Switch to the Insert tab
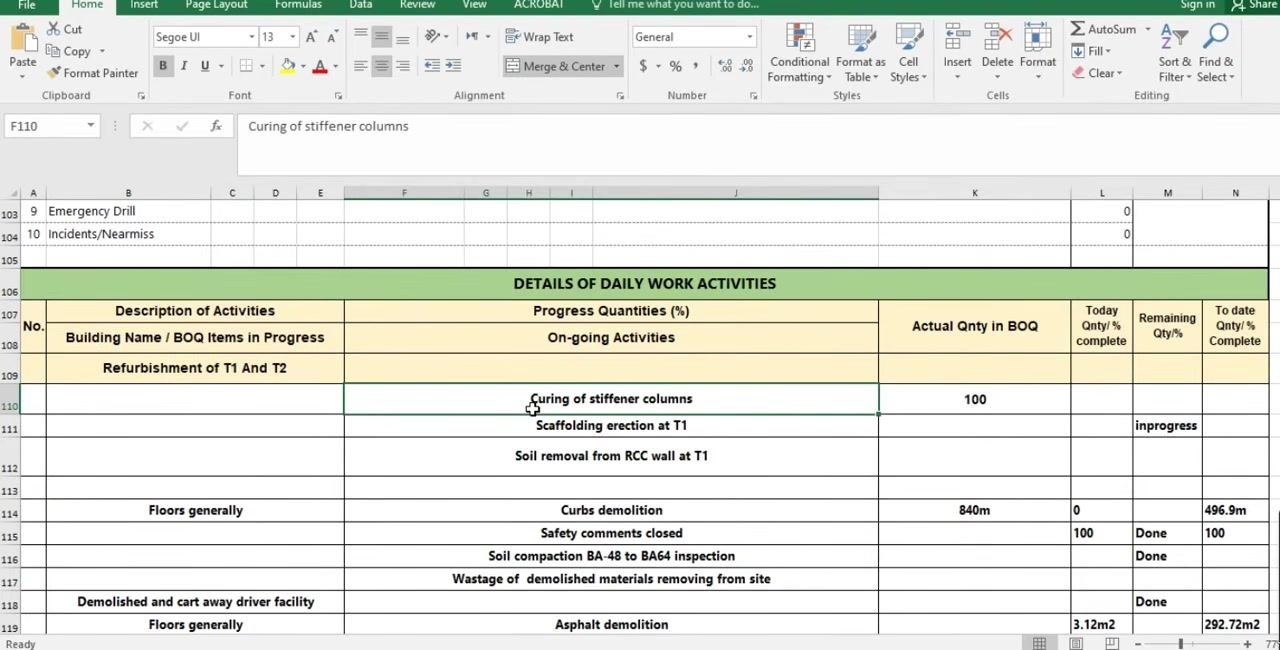1280x650 pixels. pyautogui.click(x=144, y=5)
